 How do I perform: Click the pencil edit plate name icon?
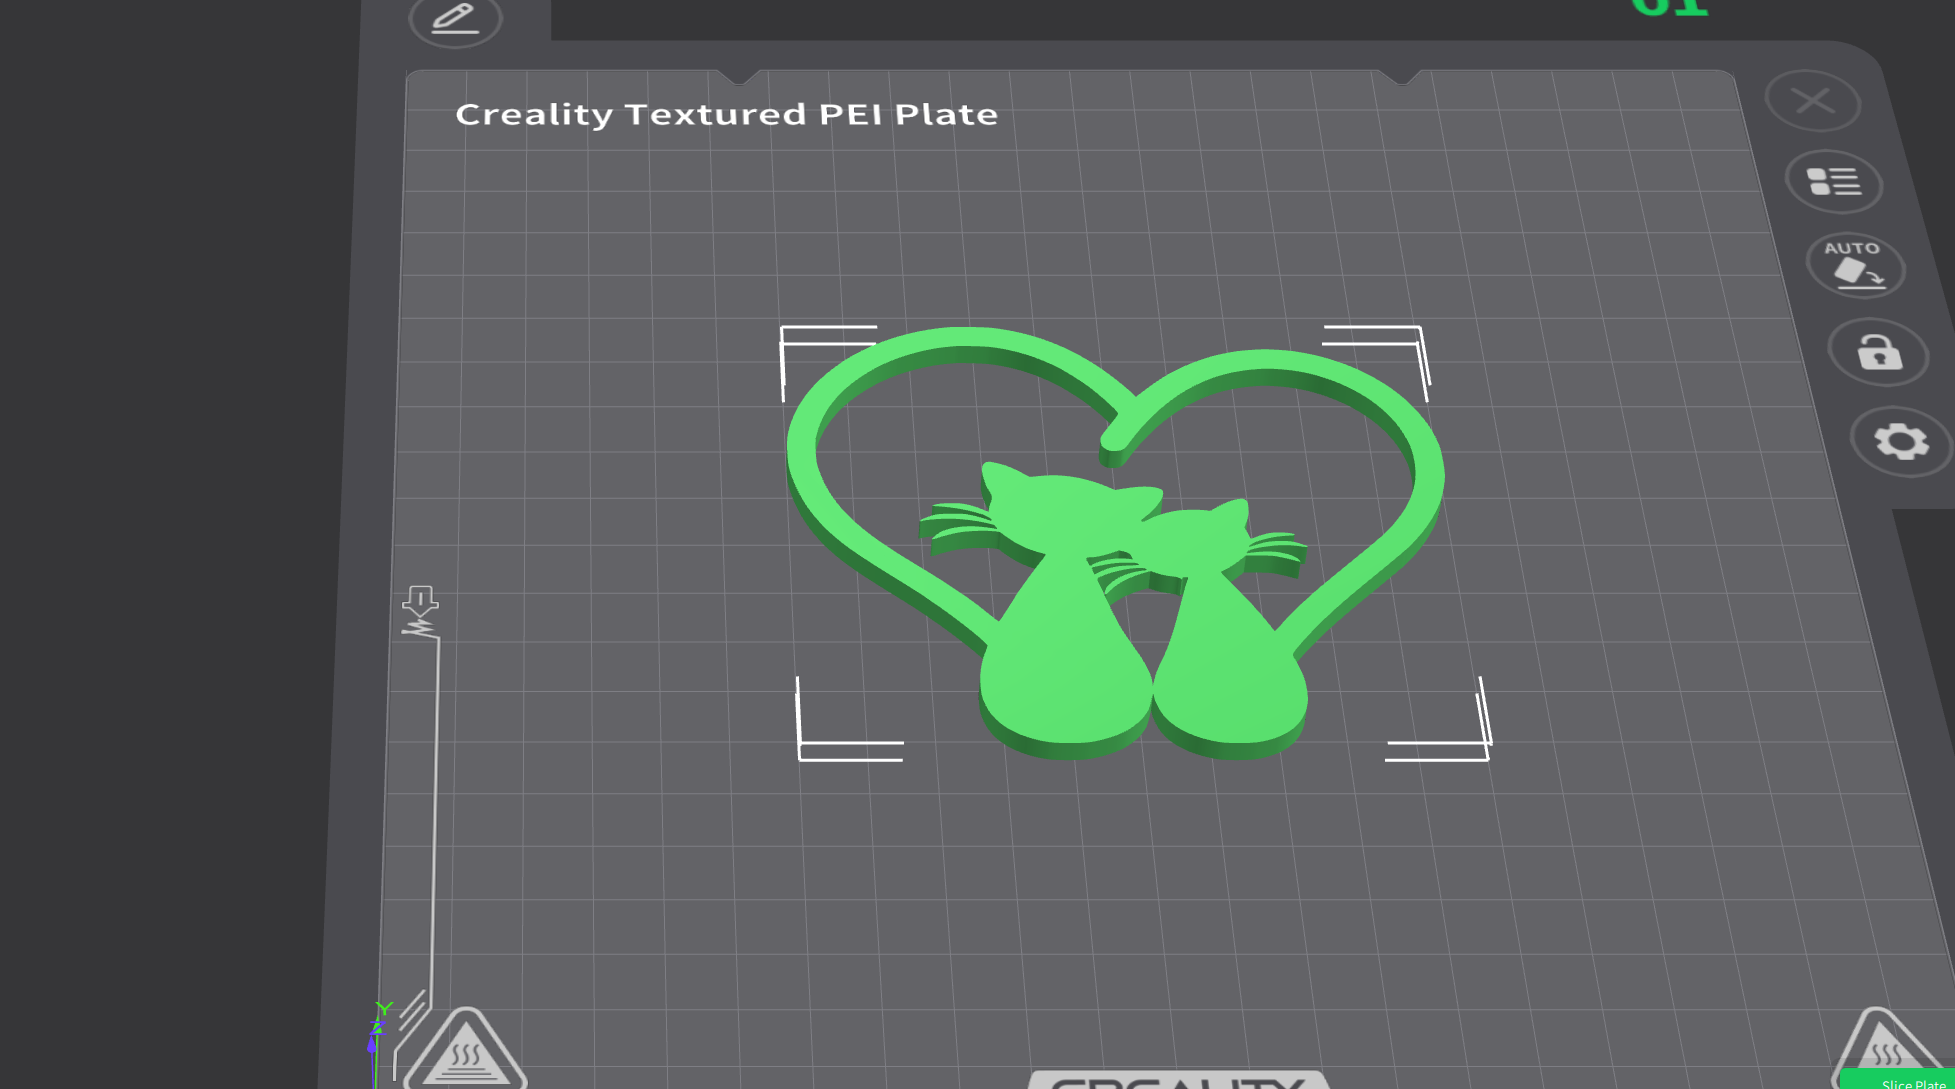coord(455,19)
